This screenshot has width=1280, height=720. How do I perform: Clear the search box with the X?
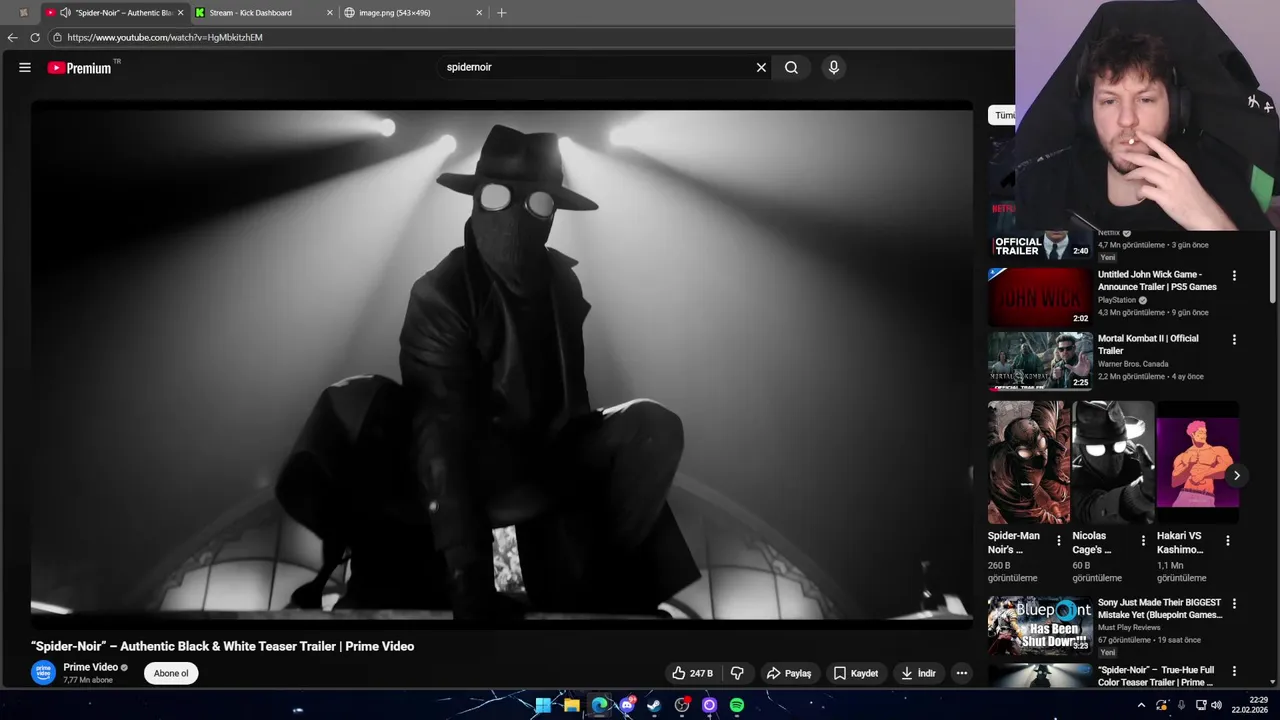click(x=761, y=67)
